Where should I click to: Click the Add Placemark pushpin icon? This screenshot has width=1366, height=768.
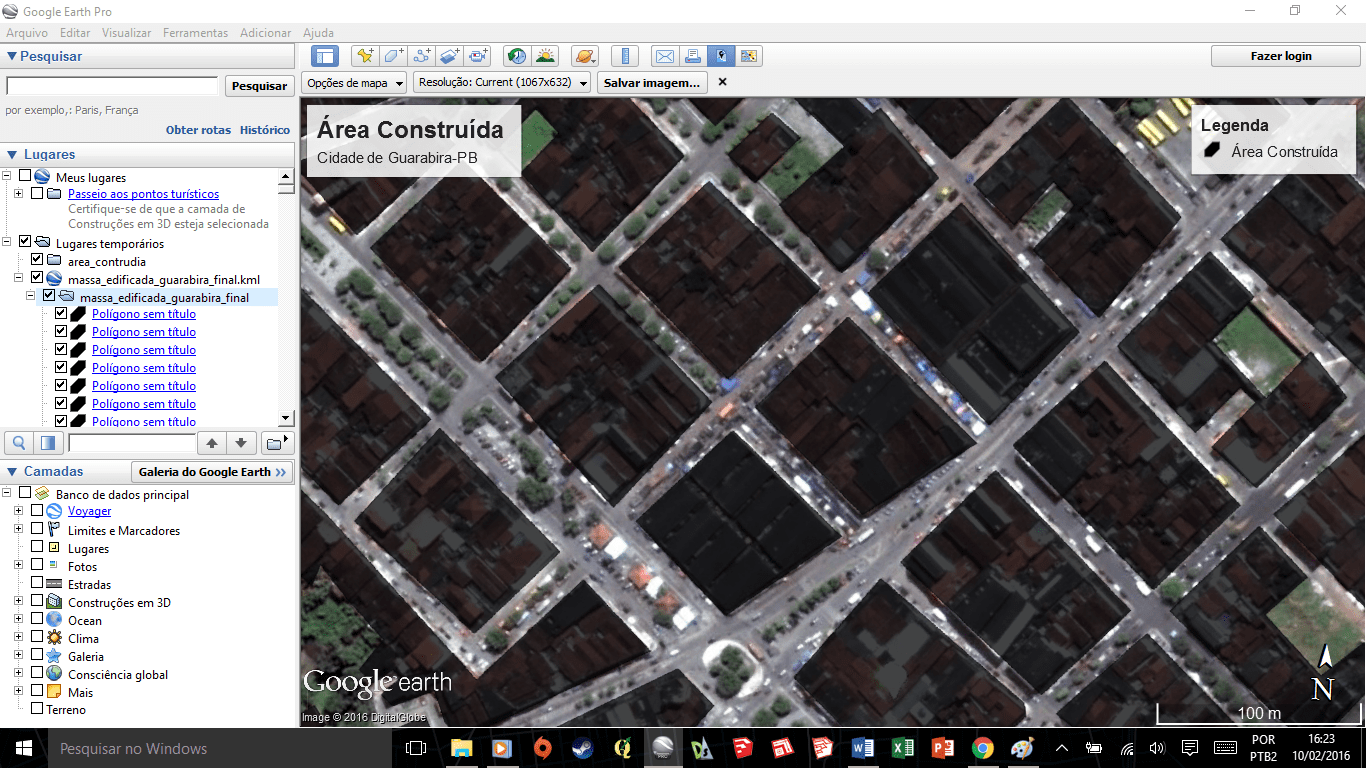point(365,56)
